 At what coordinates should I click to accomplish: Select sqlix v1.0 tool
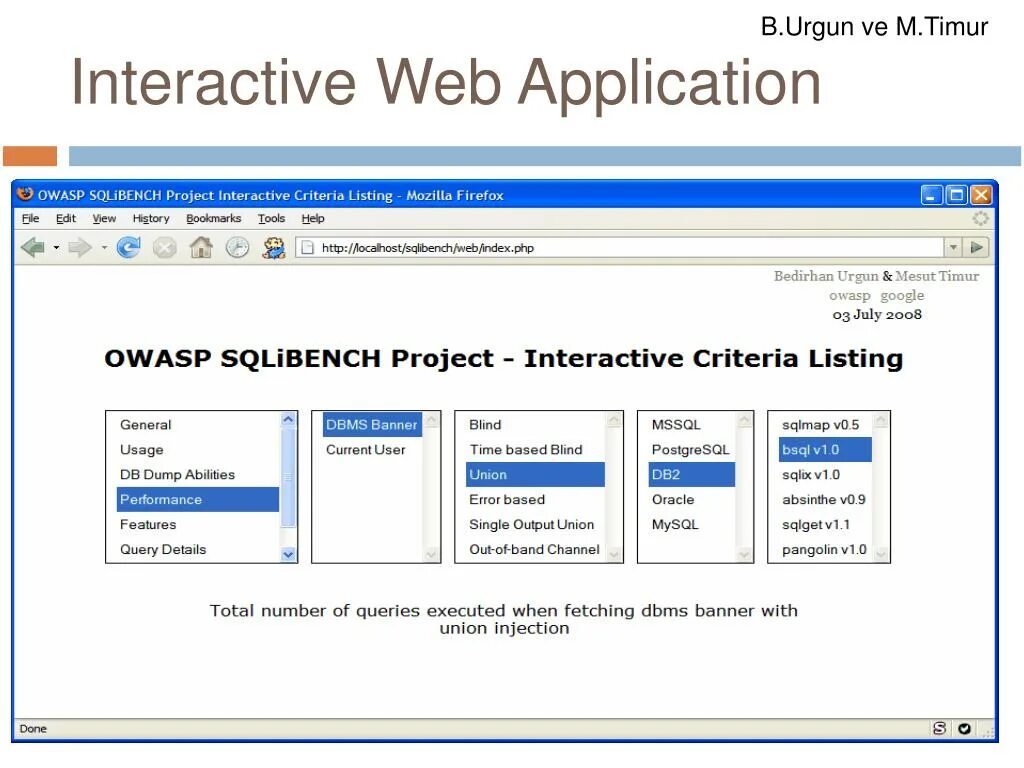click(825, 475)
